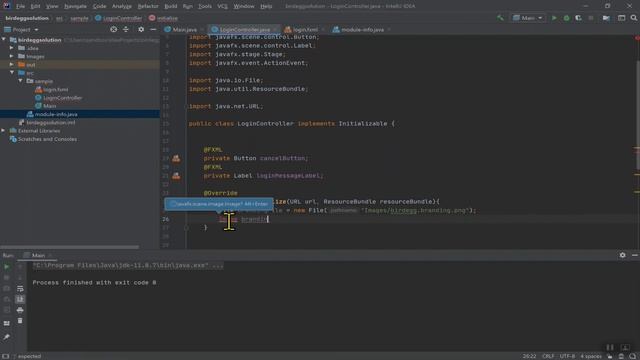
Task: Open the Main run configuration dropdown
Action: (x=527, y=18)
